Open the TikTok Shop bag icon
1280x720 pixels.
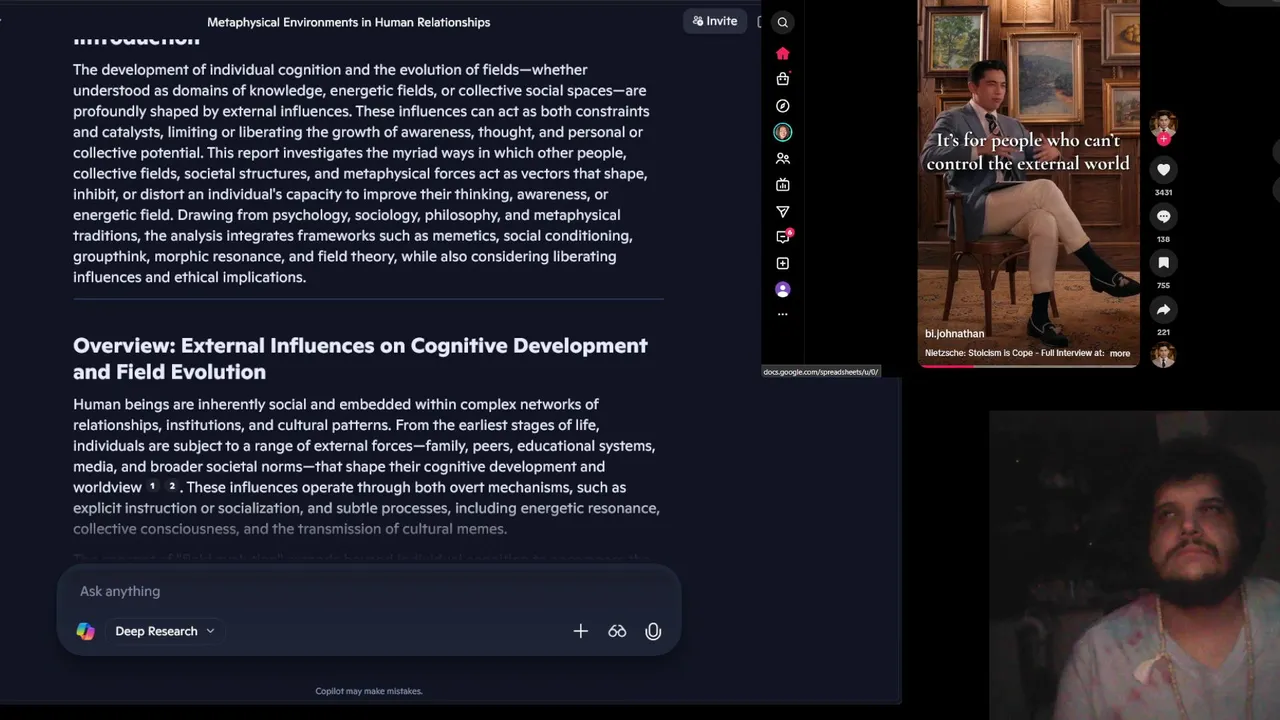click(x=783, y=79)
